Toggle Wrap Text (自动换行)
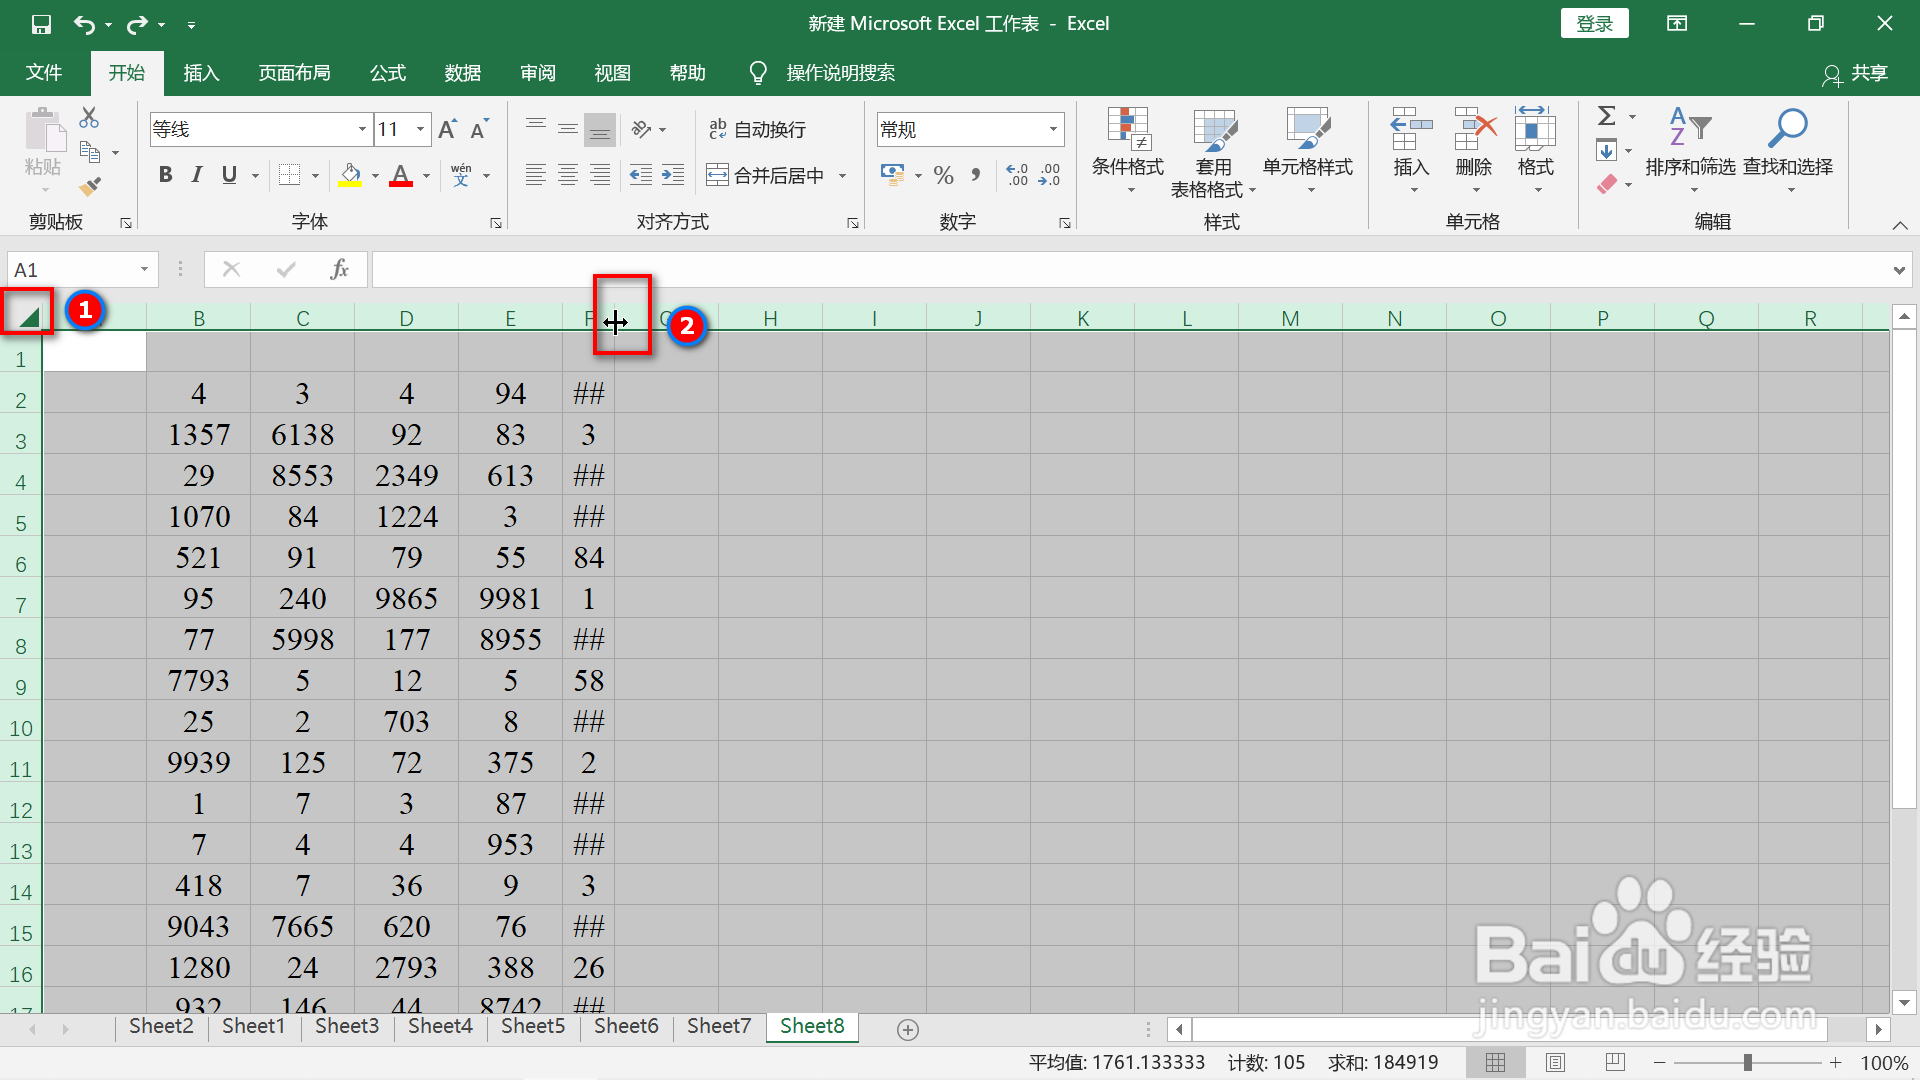The image size is (1920, 1080). (x=757, y=129)
